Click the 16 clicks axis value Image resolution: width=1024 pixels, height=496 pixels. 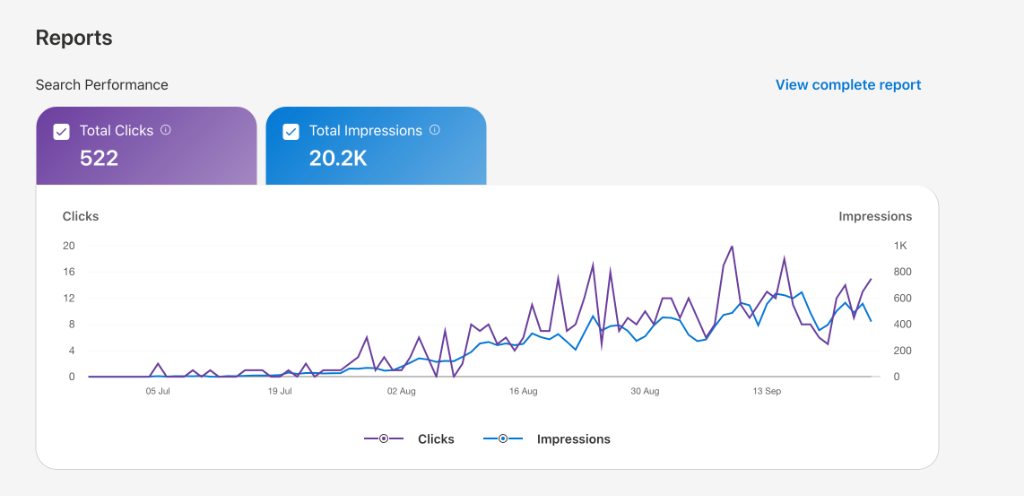tap(69, 271)
